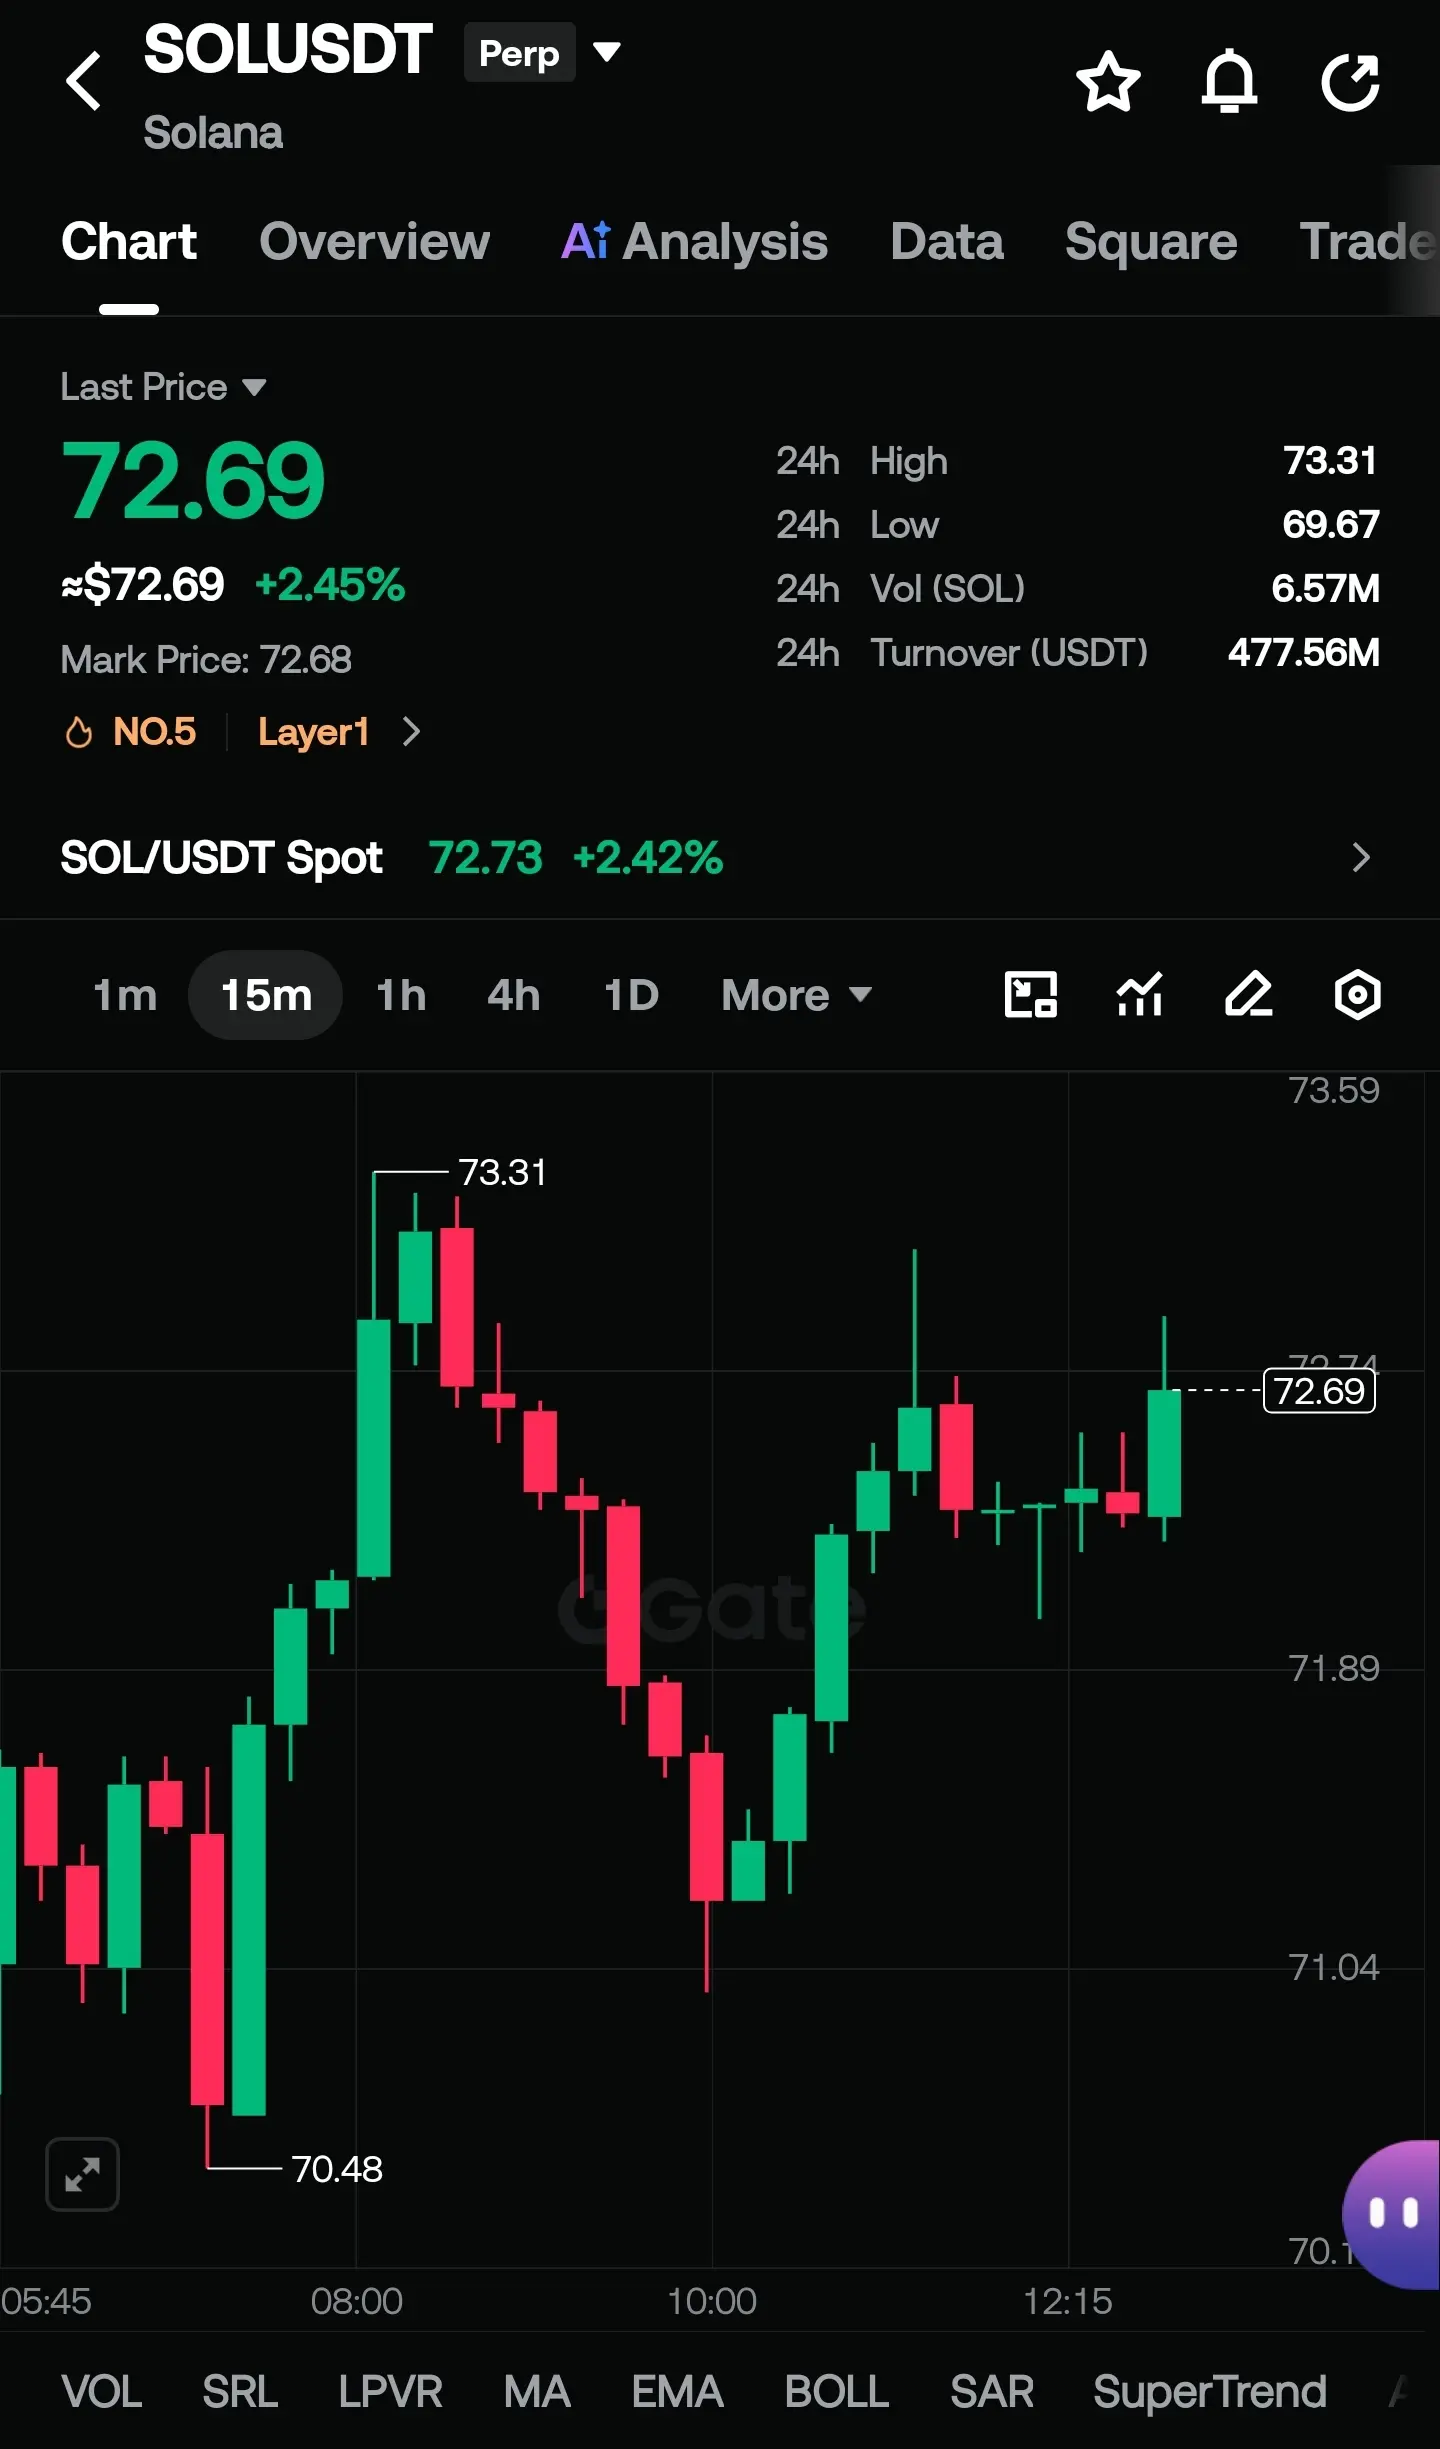Screen dimensions: 1440x2449
Task: Switch to the Overview tab
Action: (x=375, y=242)
